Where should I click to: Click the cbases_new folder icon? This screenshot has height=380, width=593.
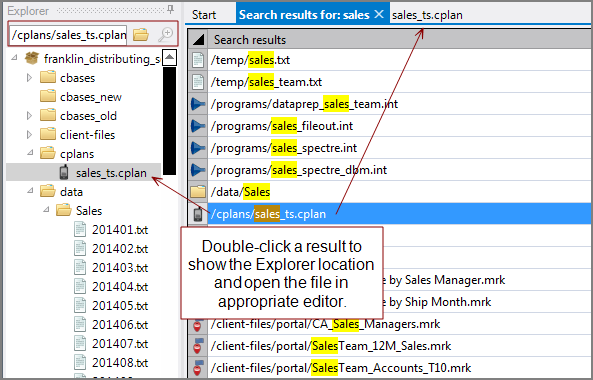[x=48, y=96]
